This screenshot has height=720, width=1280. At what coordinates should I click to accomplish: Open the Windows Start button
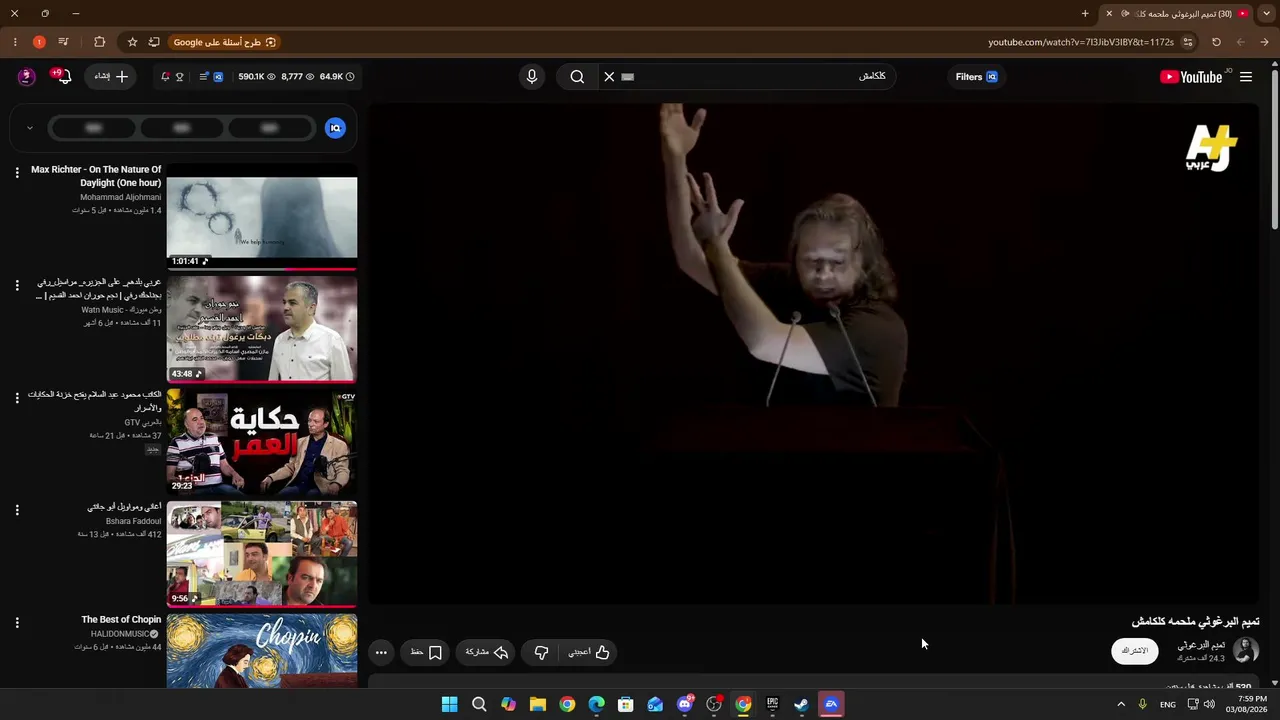coord(450,705)
